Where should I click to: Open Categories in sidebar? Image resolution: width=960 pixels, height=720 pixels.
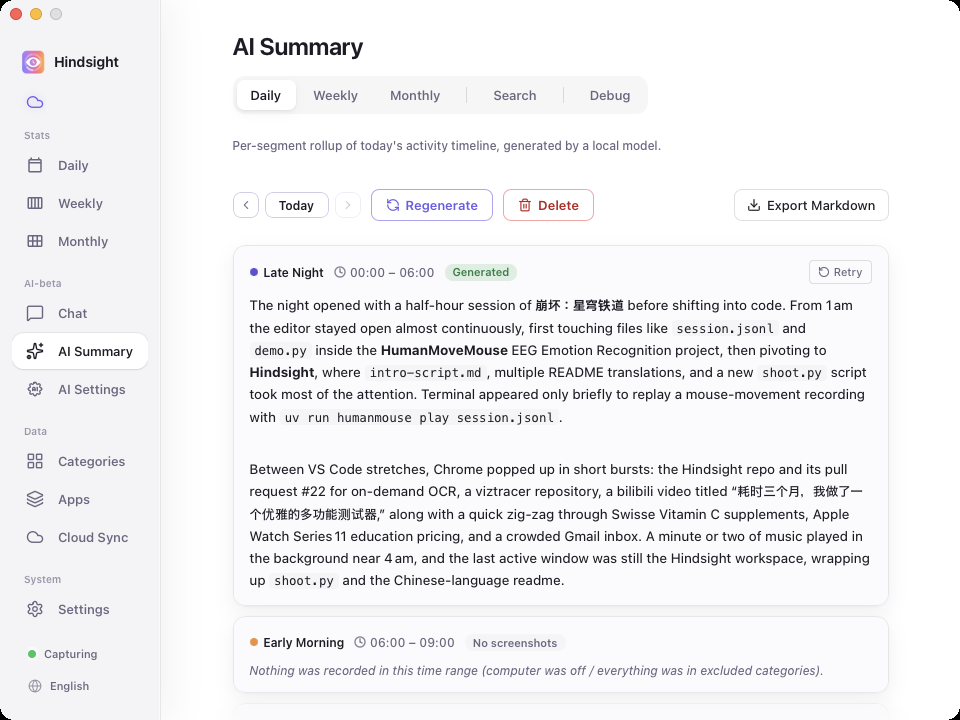click(80, 462)
